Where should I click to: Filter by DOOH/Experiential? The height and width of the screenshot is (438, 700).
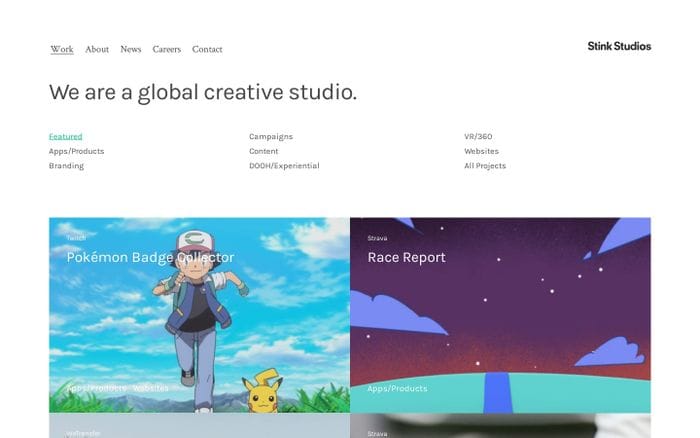(284, 166)
